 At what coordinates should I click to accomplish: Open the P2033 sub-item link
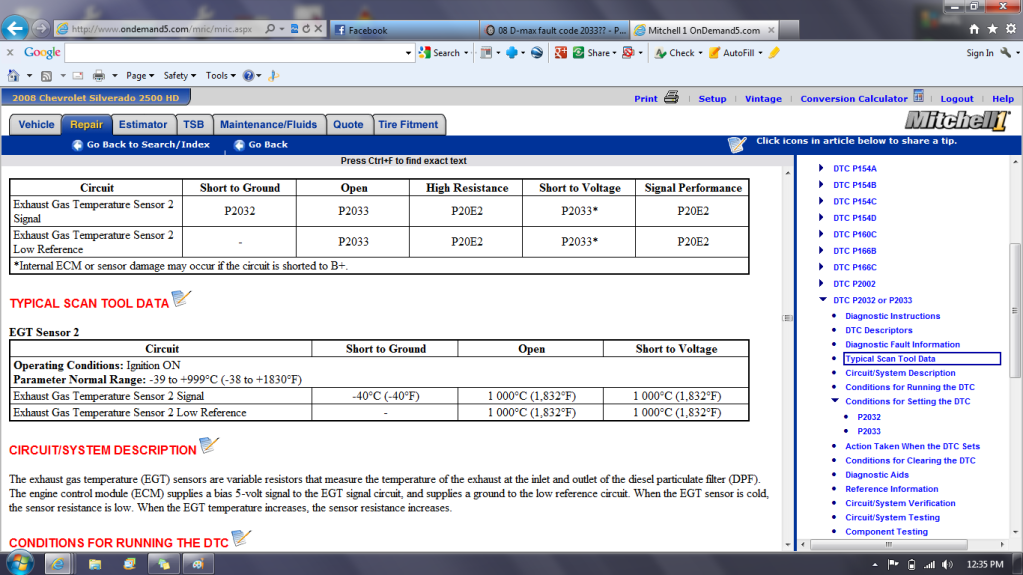[868, 431]
